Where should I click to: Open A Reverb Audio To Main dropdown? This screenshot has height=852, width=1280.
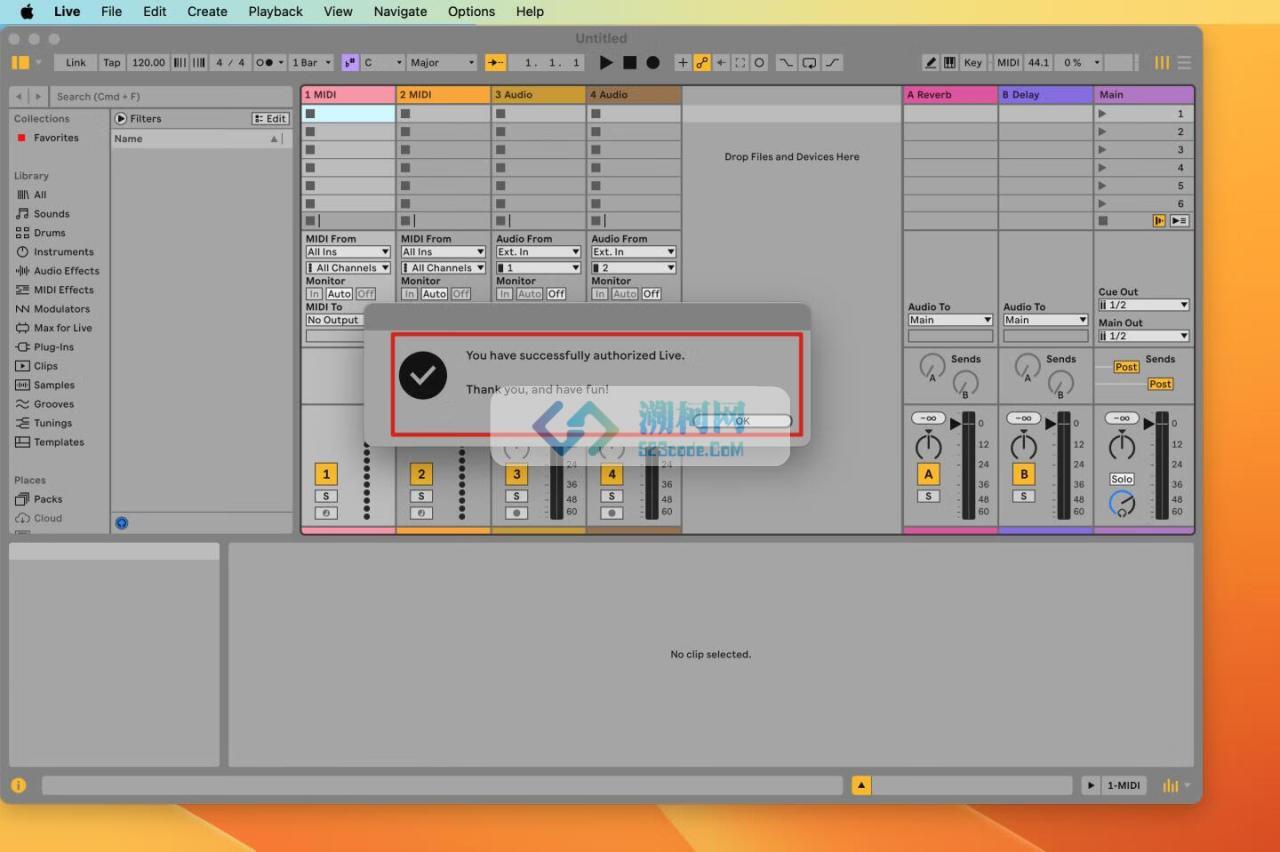950,320
